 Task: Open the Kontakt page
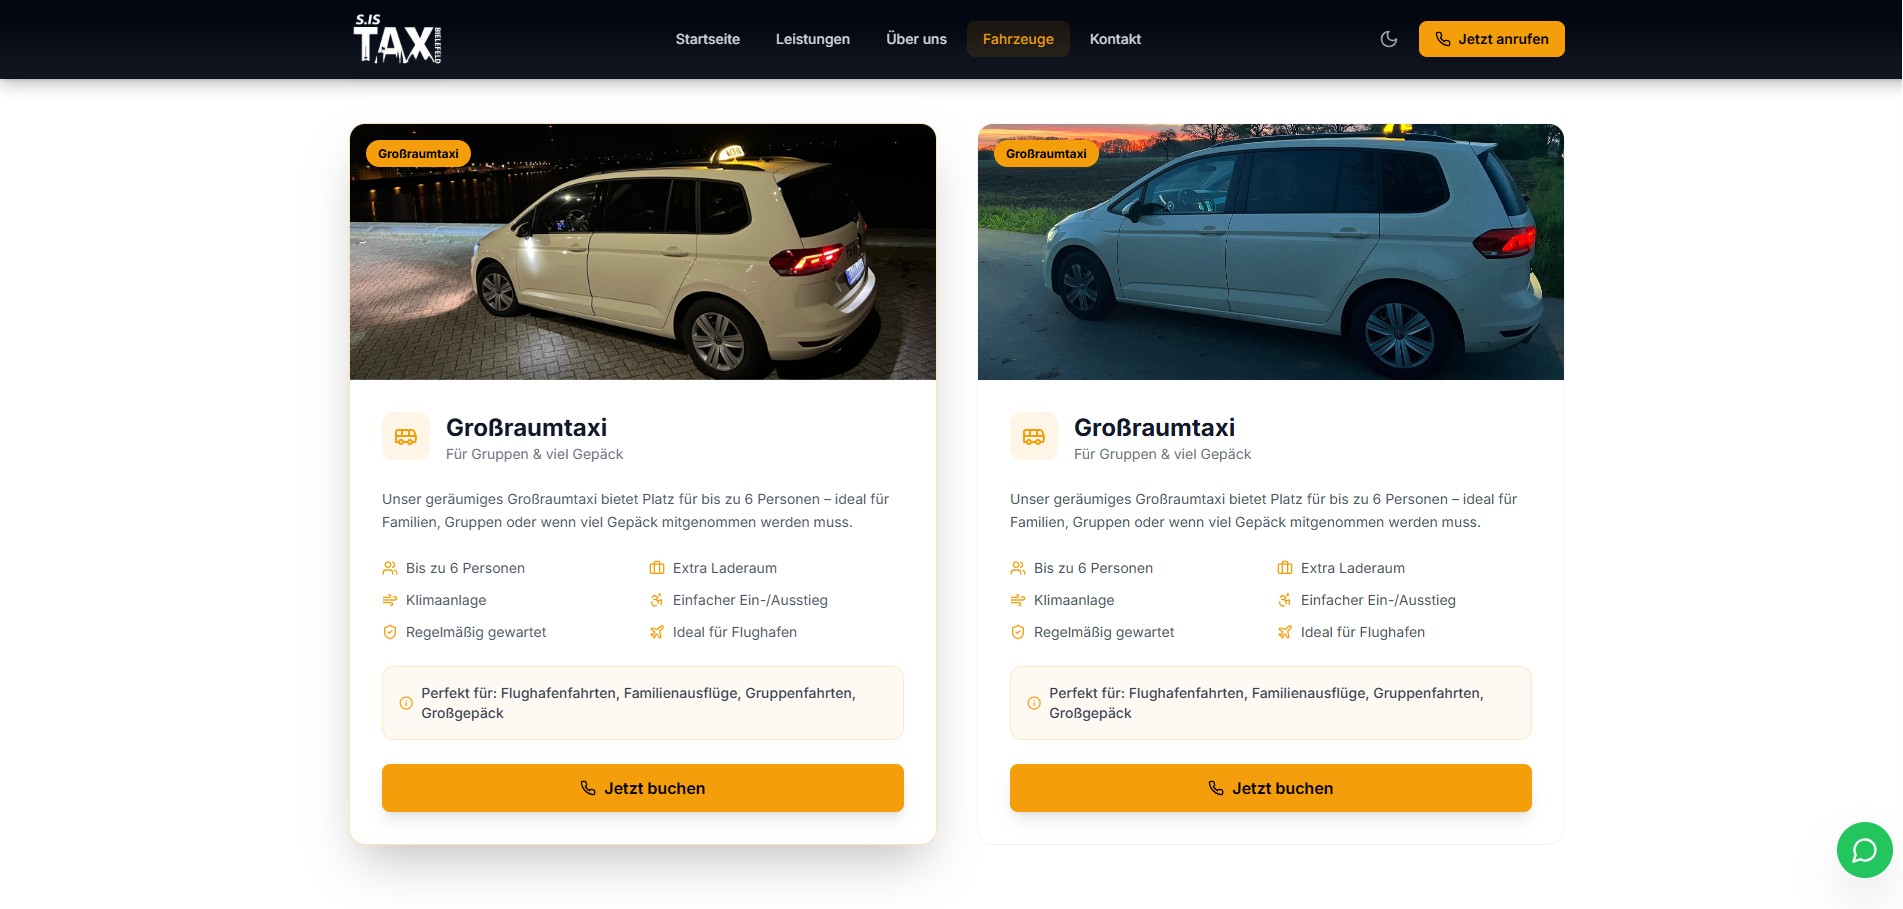pyautogui.click(x=1115, y=39)
